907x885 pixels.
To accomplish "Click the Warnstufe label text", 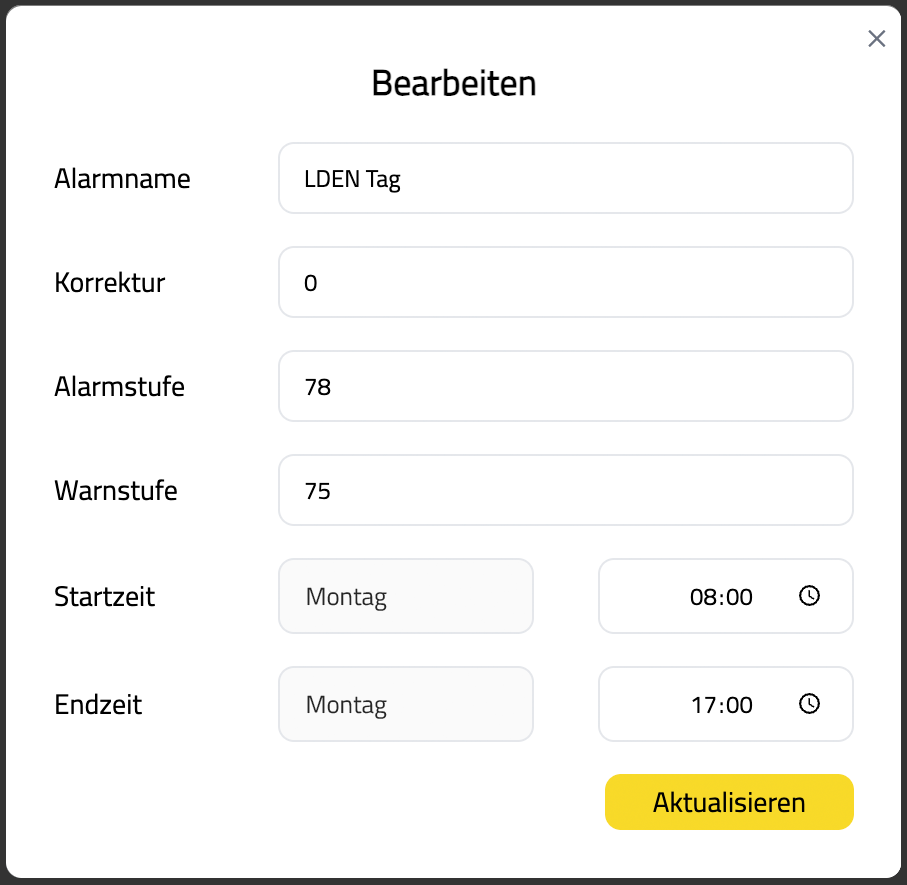I will 116,491.
